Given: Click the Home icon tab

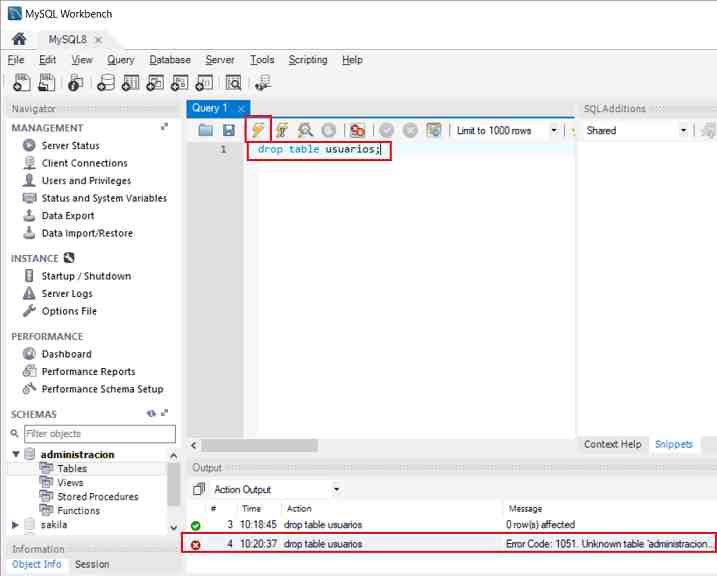Looking at the screenshot, I should [x=18, y=39].
